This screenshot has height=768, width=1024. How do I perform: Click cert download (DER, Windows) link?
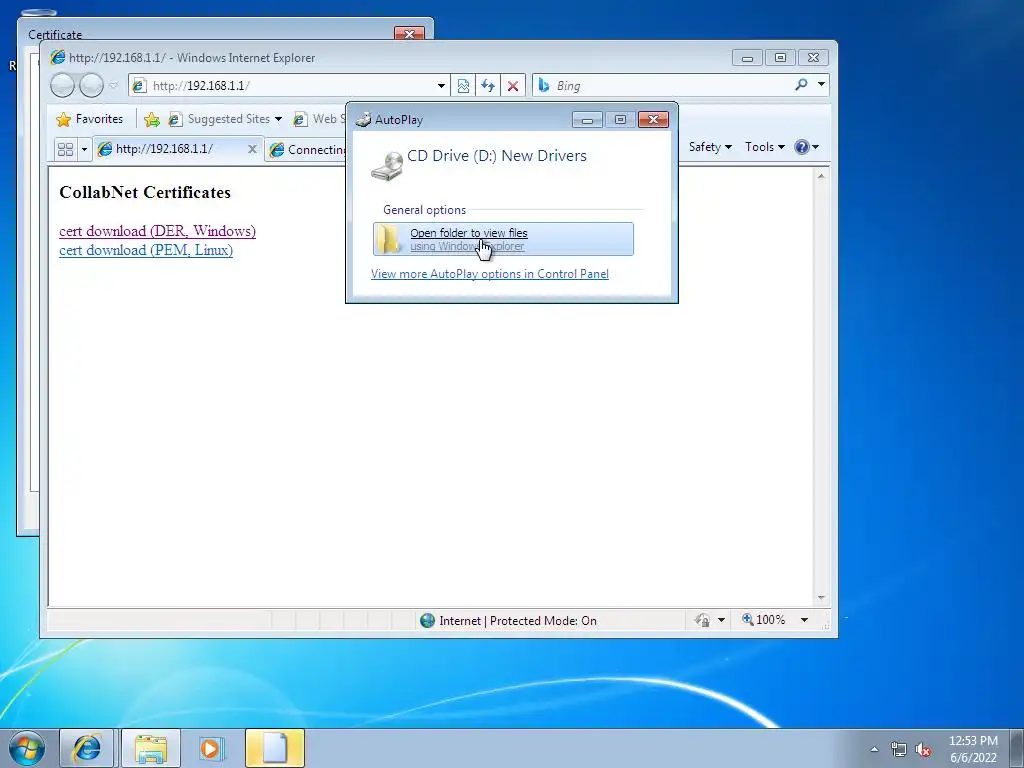coord(157,231)
